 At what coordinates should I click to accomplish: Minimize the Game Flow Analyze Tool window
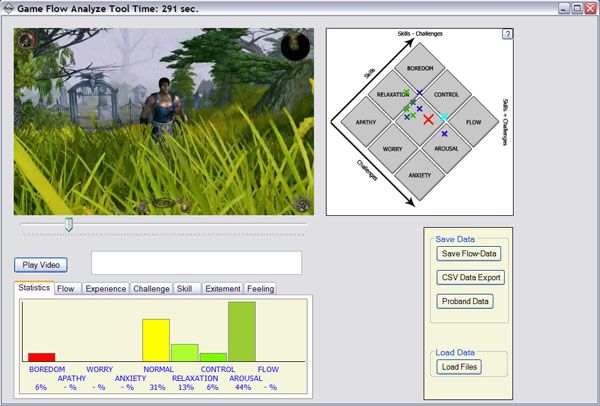(x=564, y=8)
